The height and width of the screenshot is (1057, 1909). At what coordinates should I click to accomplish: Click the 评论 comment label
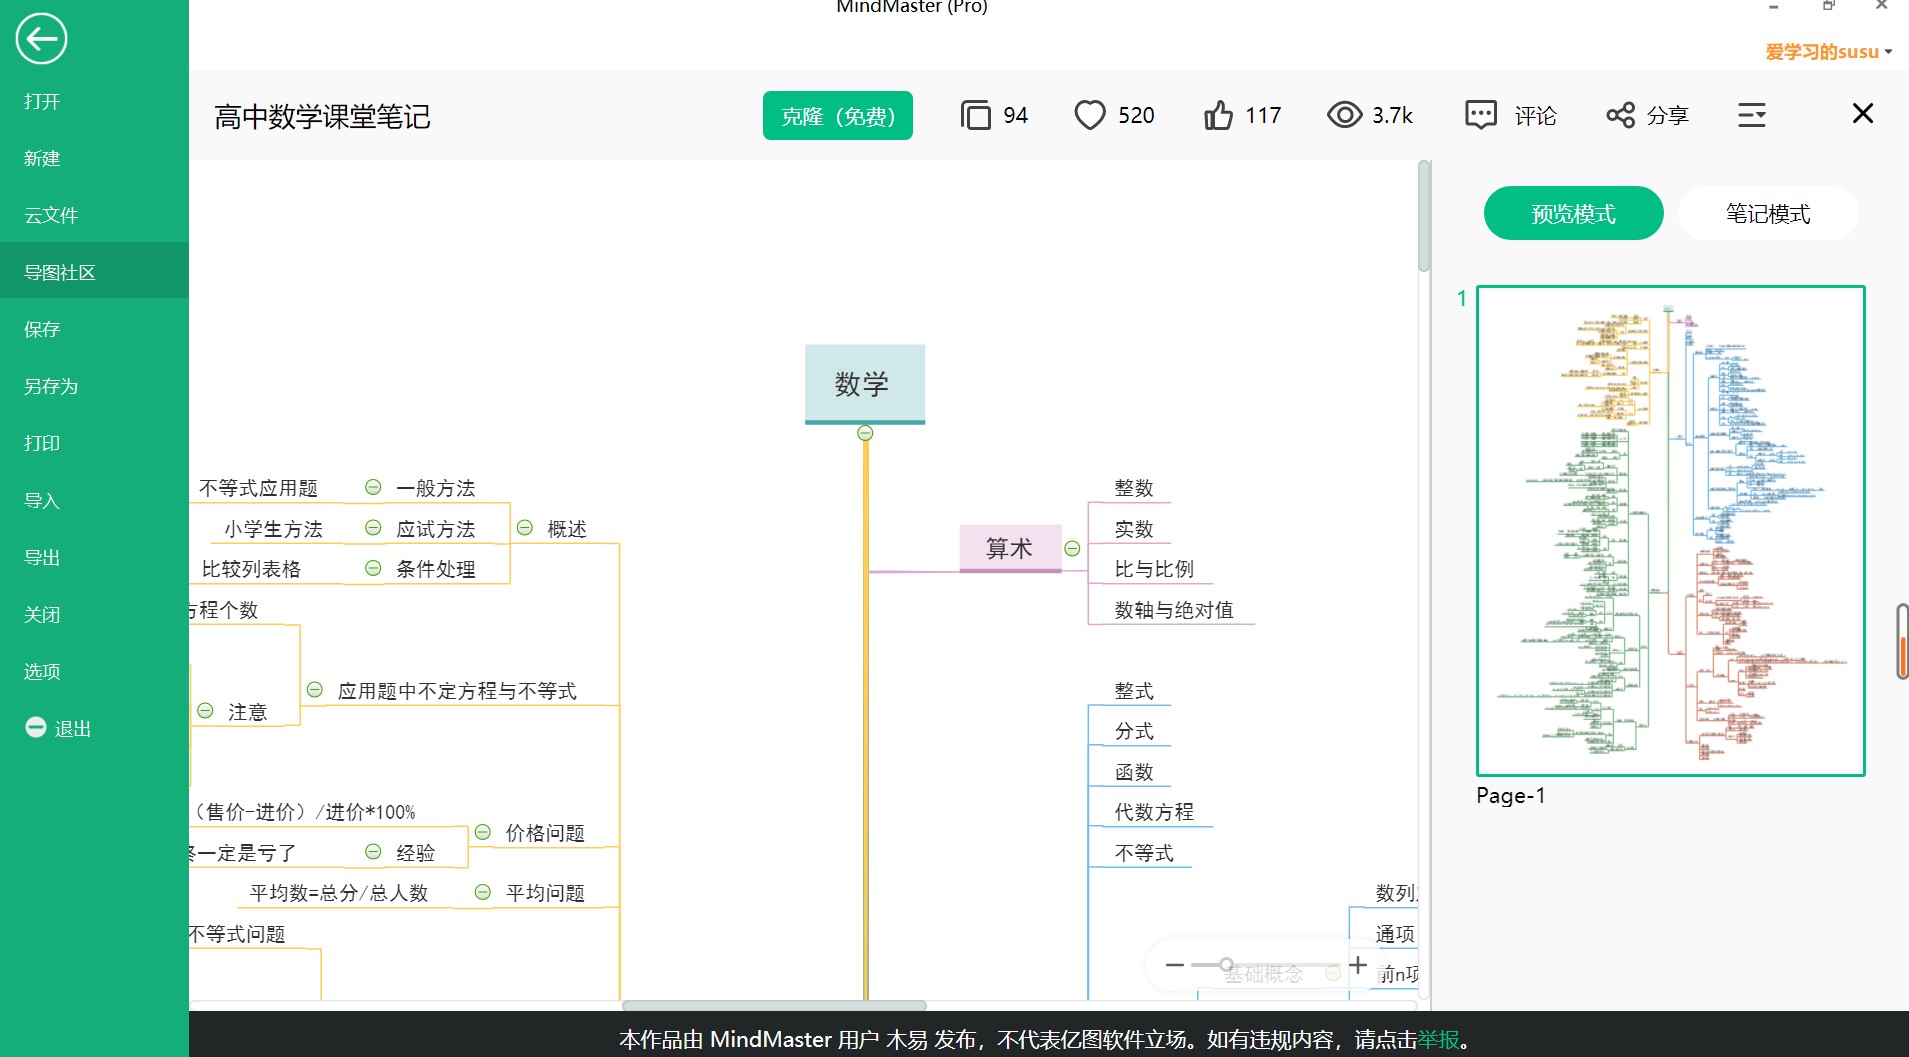tap(1535, 116)
